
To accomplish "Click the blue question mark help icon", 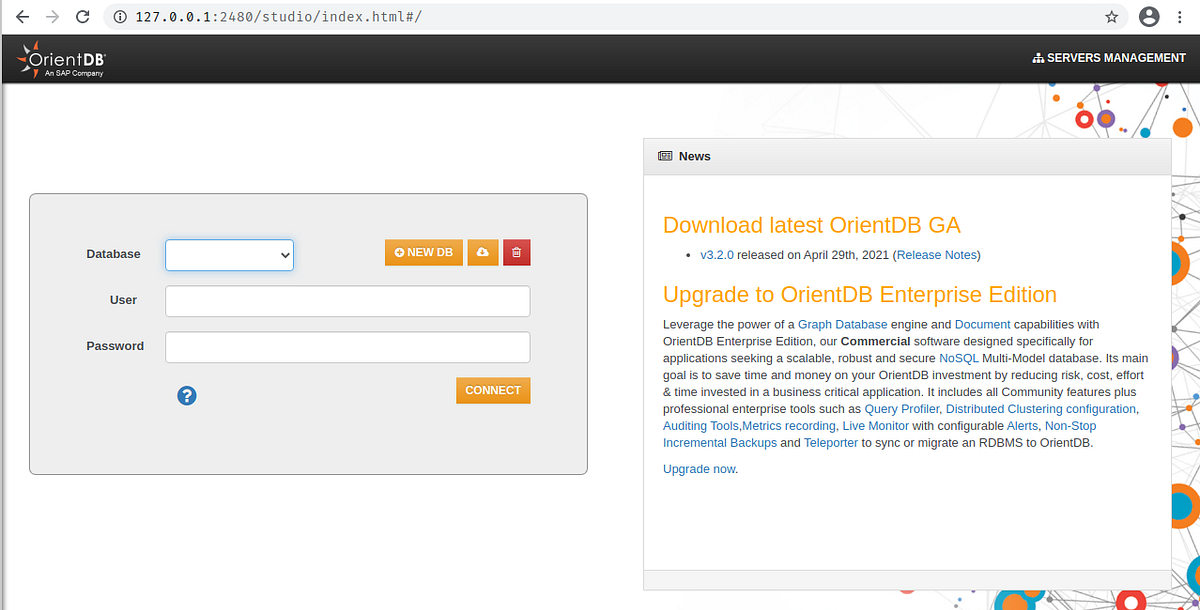I will (x=187, y=396).
